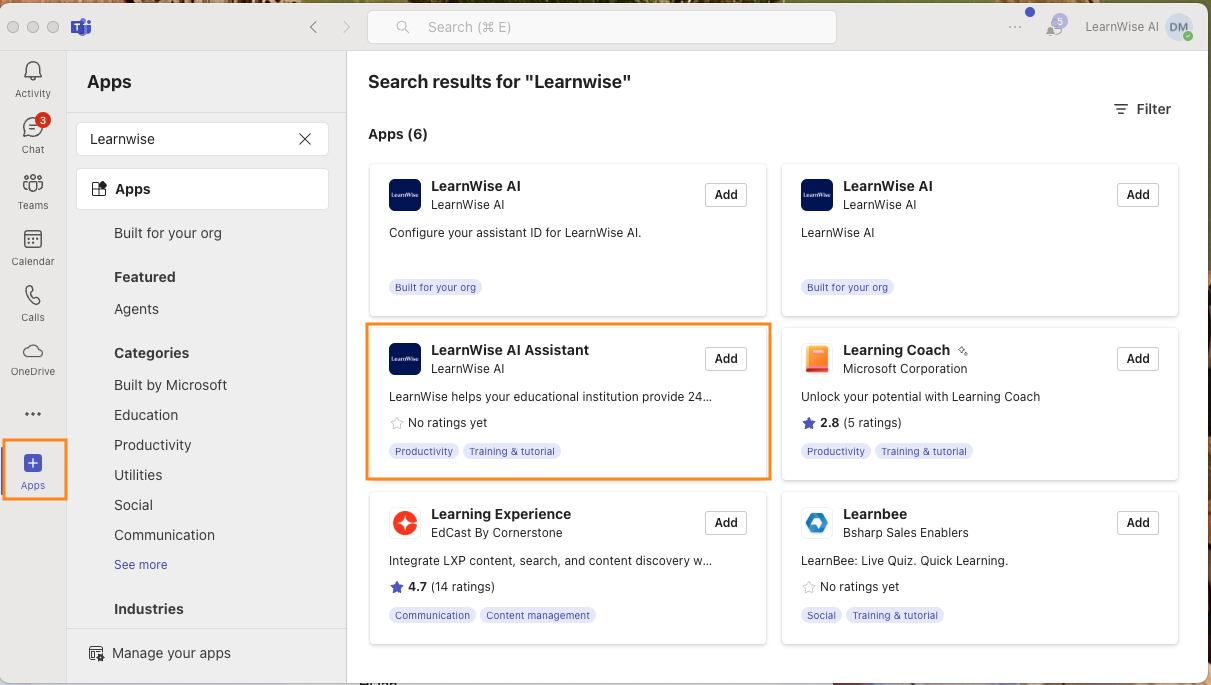Open the Activity bell icon
Image resolution: width=1211 pixels, height=685 pixels.
click(33, 72)
